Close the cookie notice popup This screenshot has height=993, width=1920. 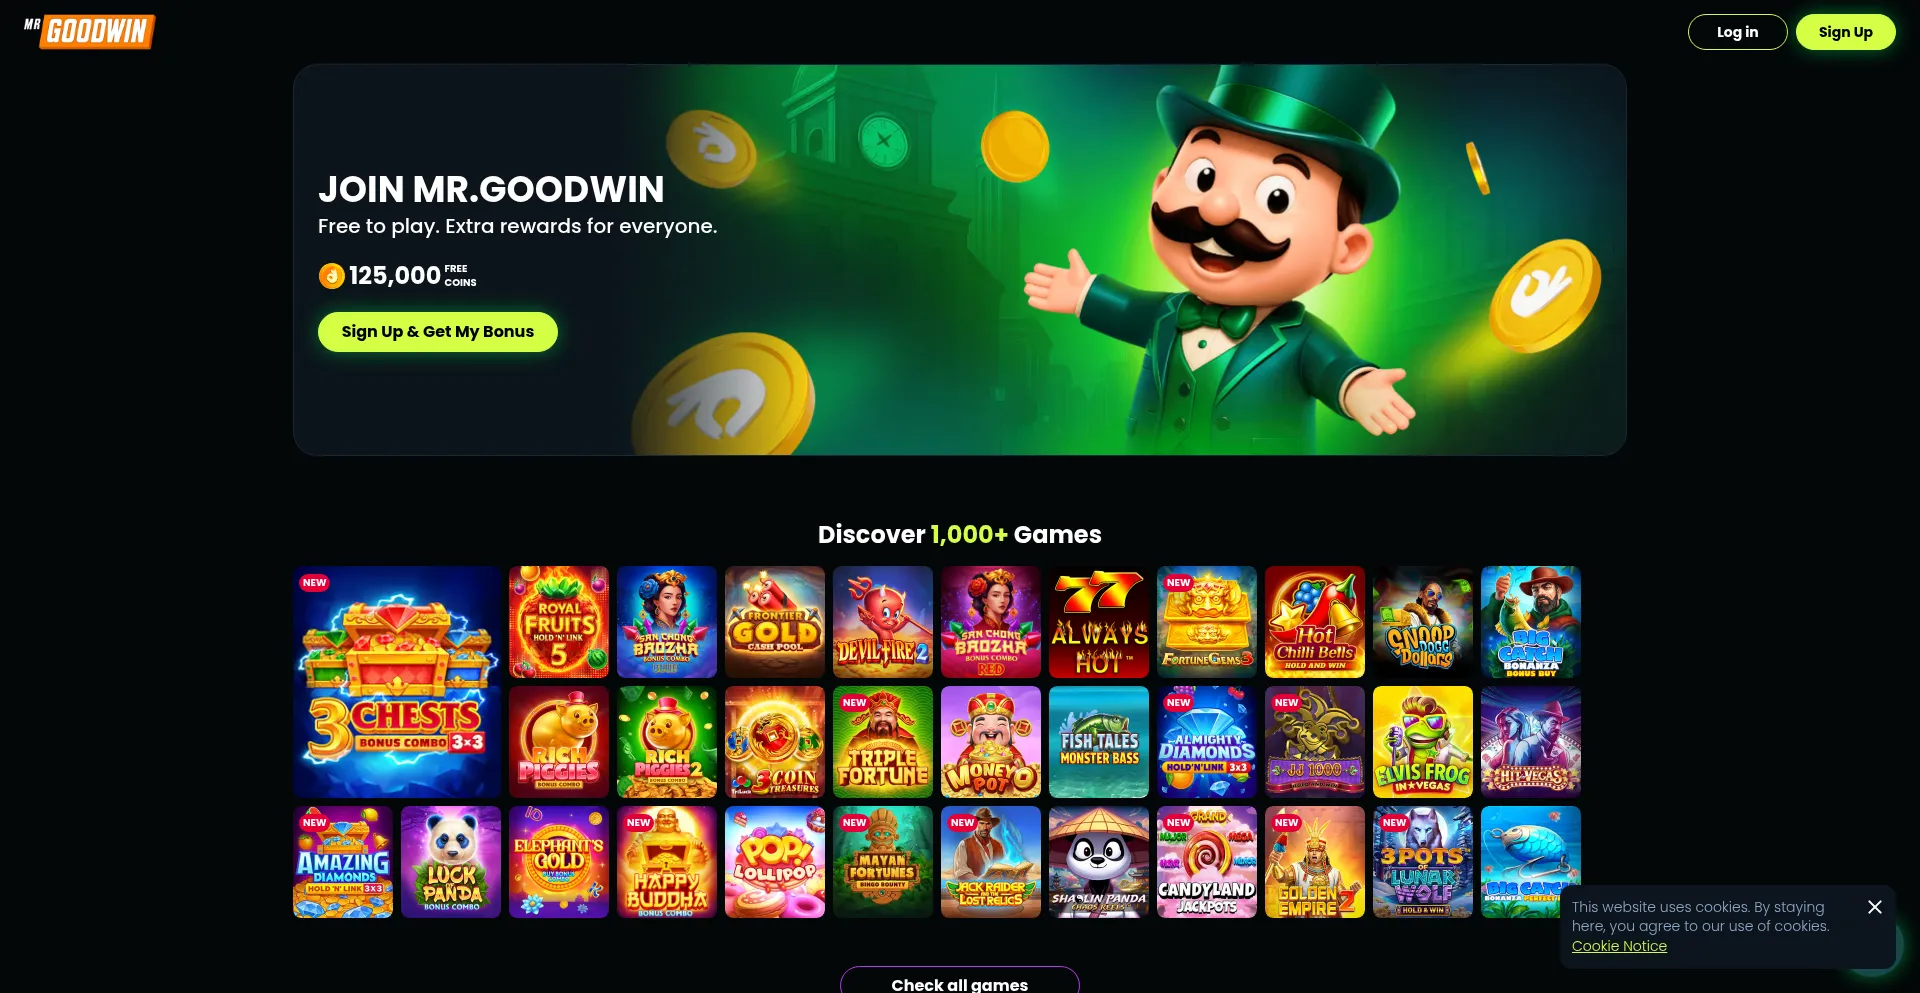pos(1874,907)
